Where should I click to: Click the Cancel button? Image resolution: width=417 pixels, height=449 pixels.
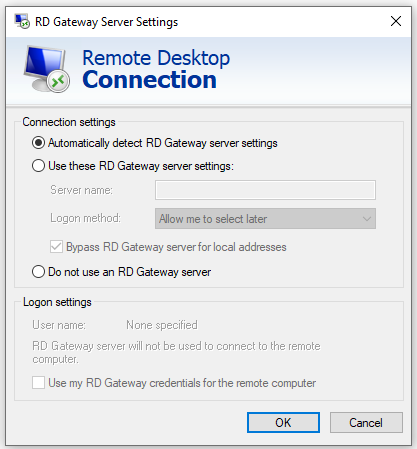[x=366, y=423]
